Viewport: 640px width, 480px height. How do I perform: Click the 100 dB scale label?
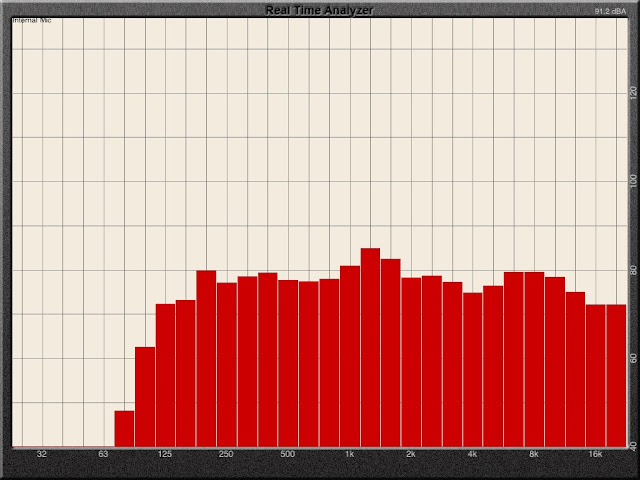coord(633,182)
